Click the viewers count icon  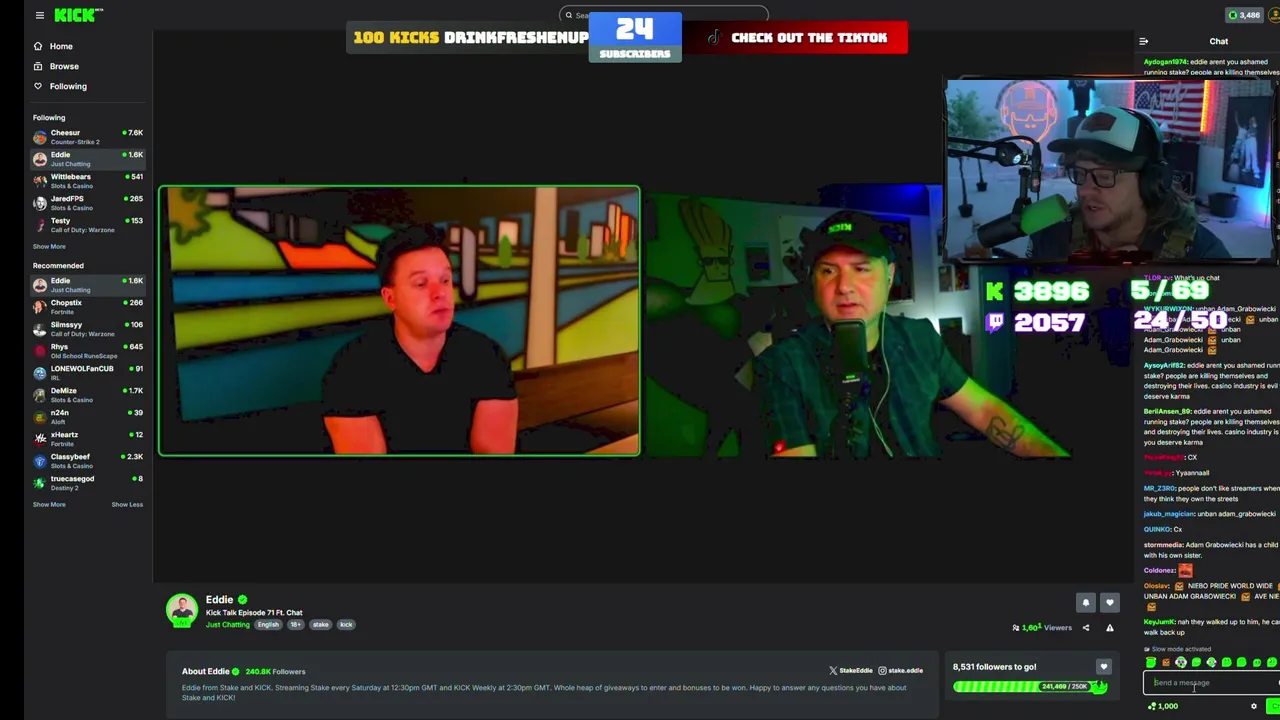(x=1015, y=628)
